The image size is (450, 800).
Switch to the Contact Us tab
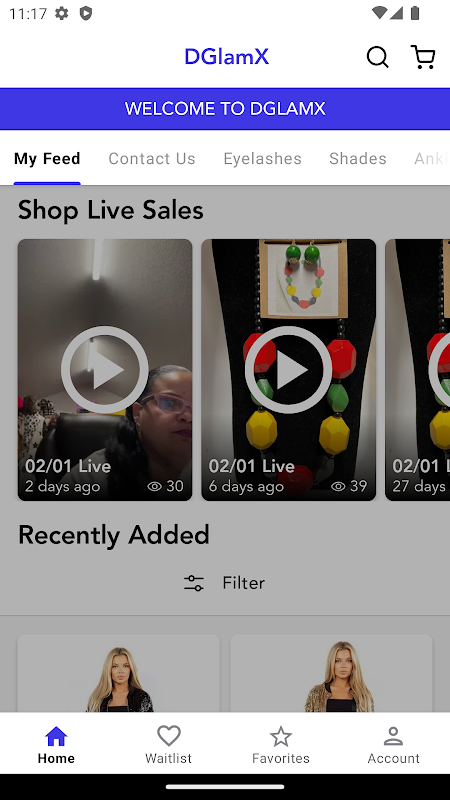click(152, 159)
